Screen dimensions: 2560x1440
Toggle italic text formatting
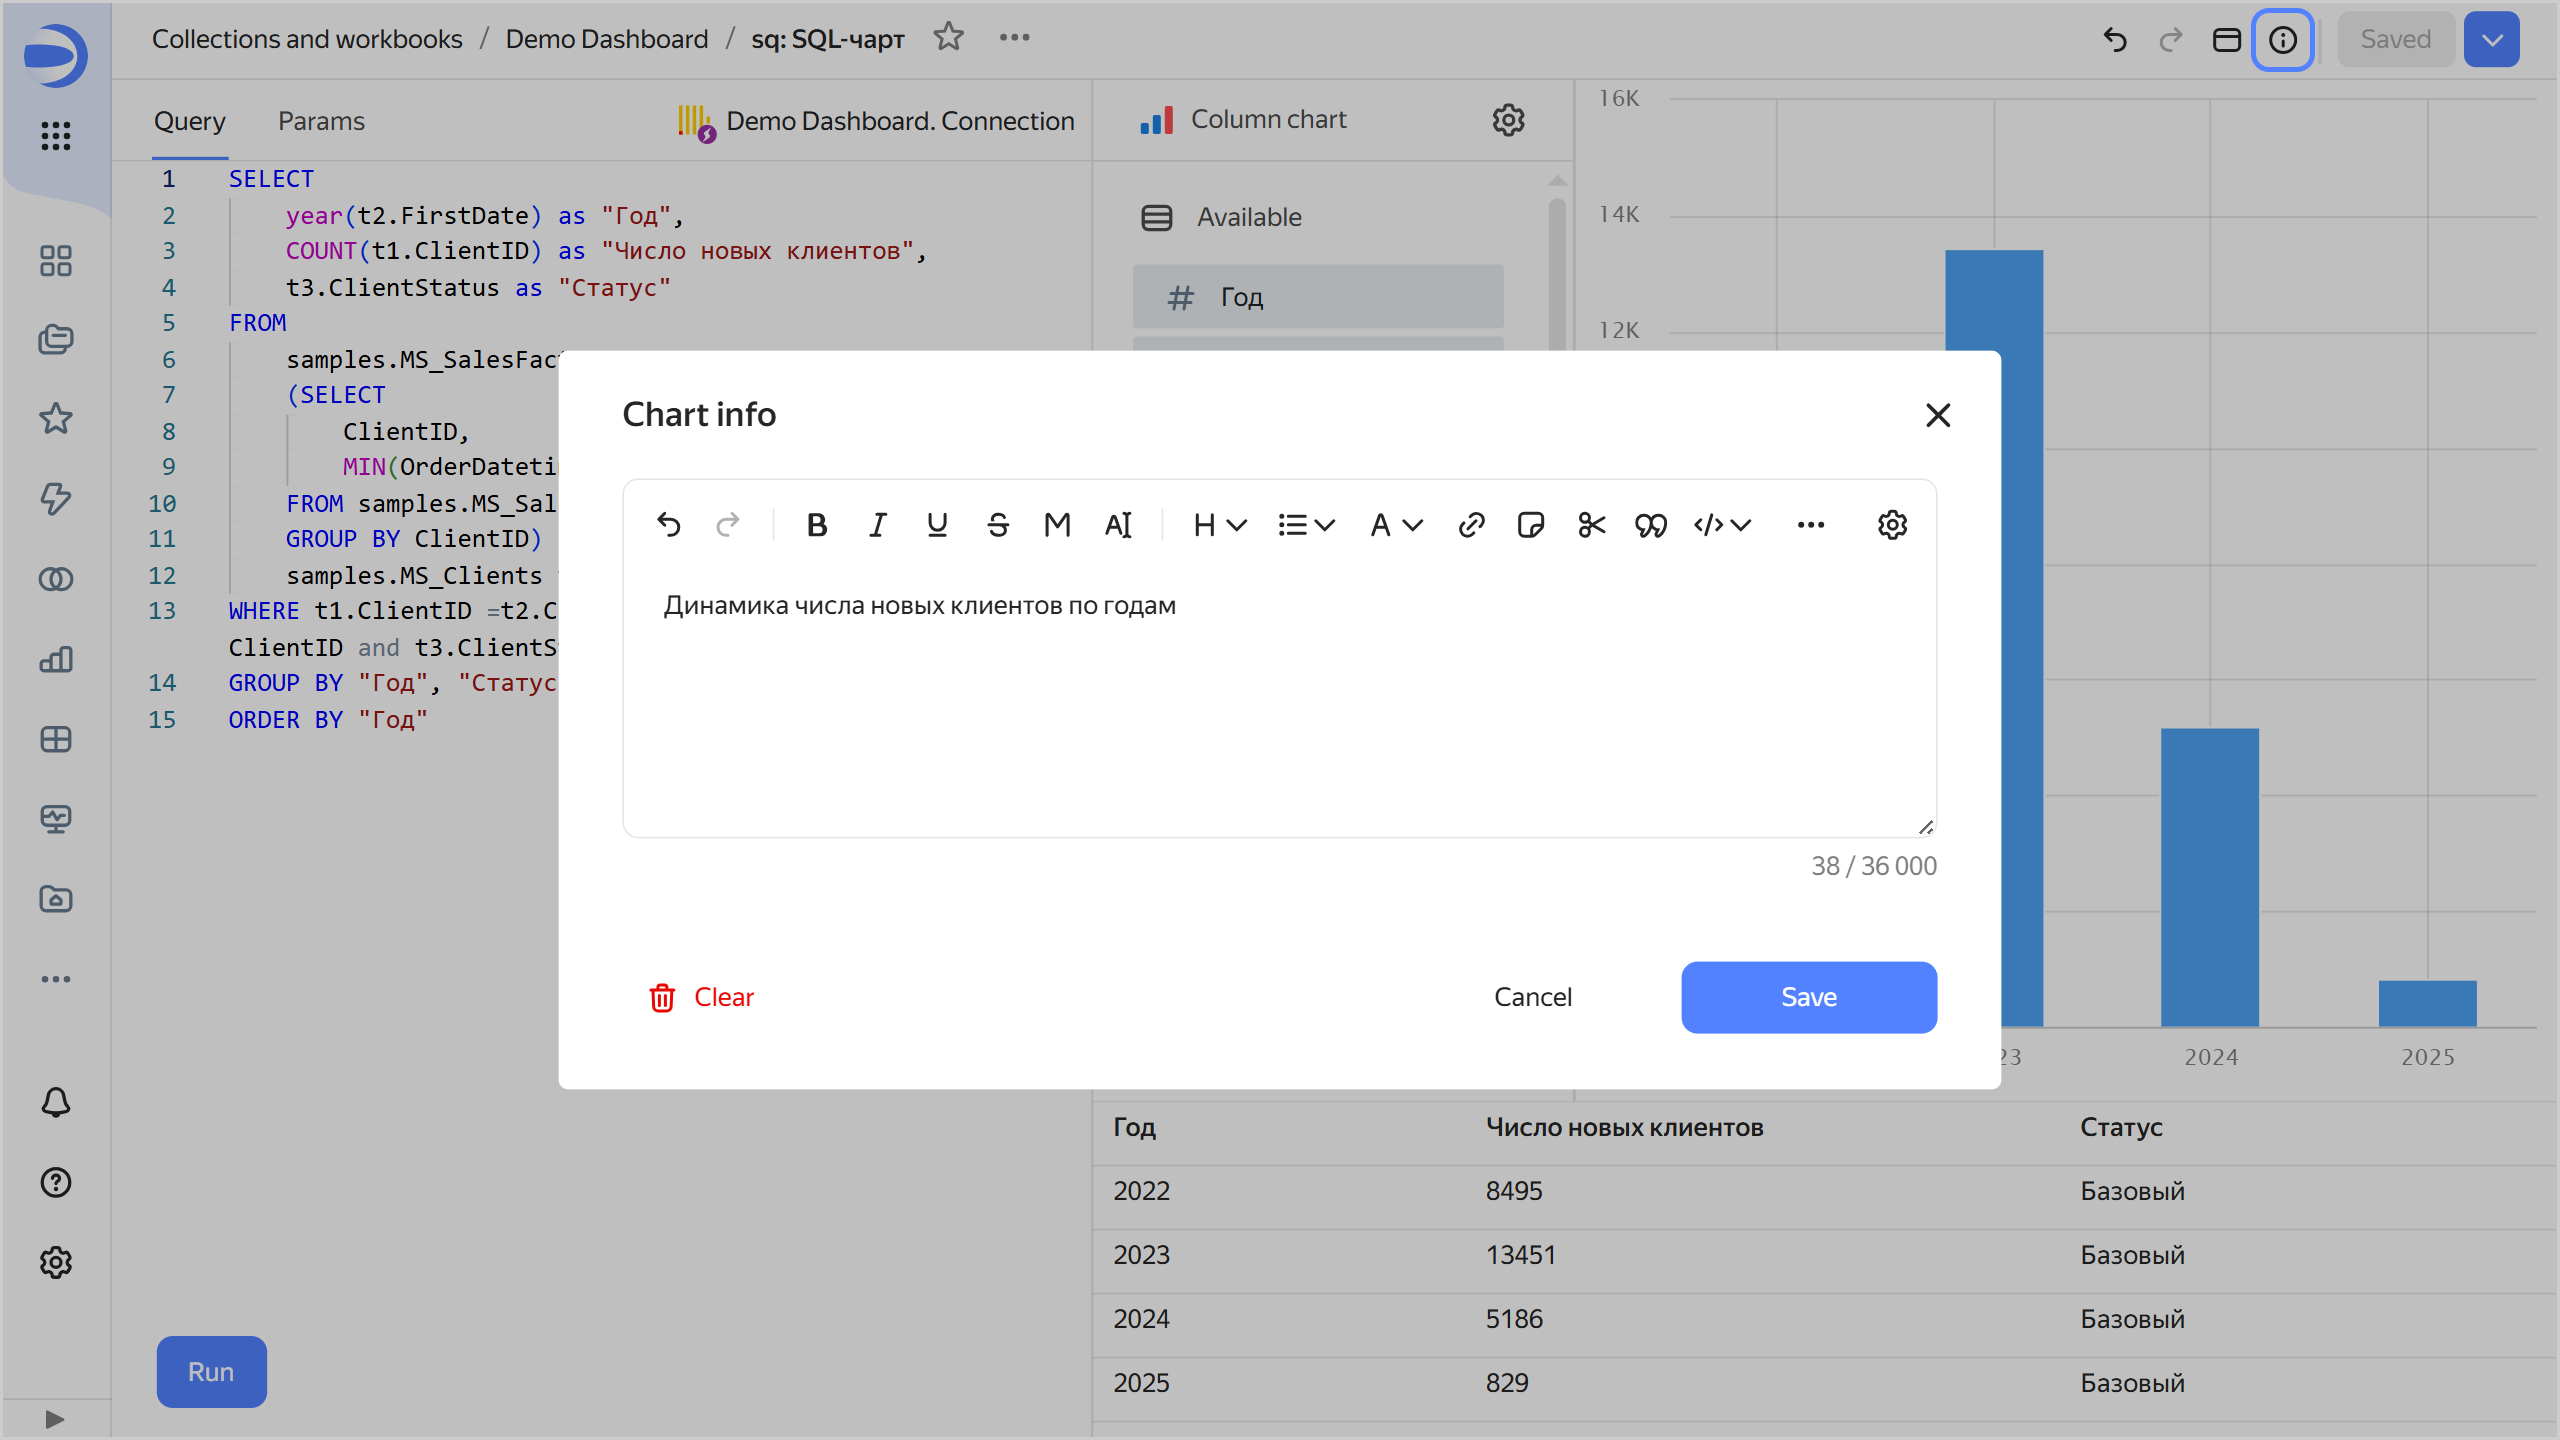pyautogui.click(x=877, y=525)
